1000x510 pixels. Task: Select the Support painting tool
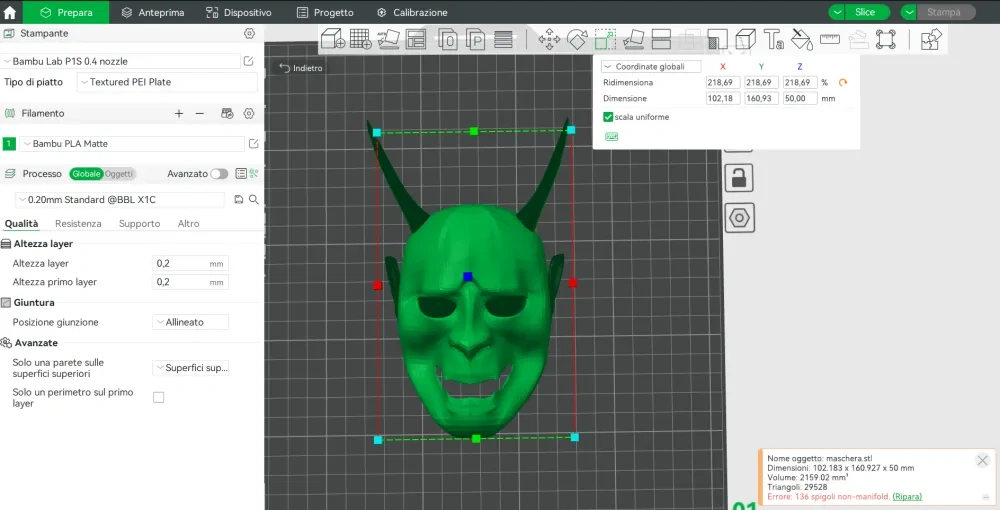pyautogui.click(x=717, y=40)
